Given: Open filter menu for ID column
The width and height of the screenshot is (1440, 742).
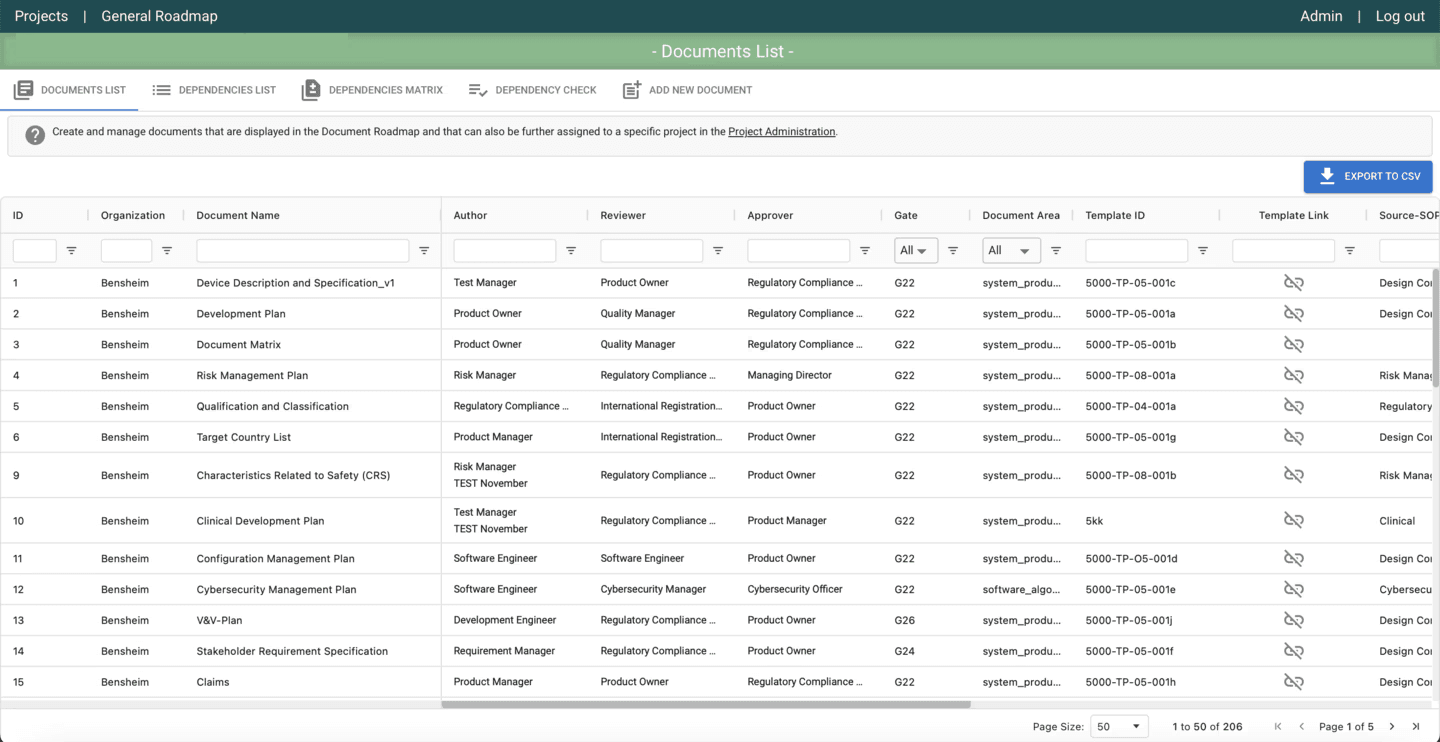Looking at the screenshot, I should (71, 250).
